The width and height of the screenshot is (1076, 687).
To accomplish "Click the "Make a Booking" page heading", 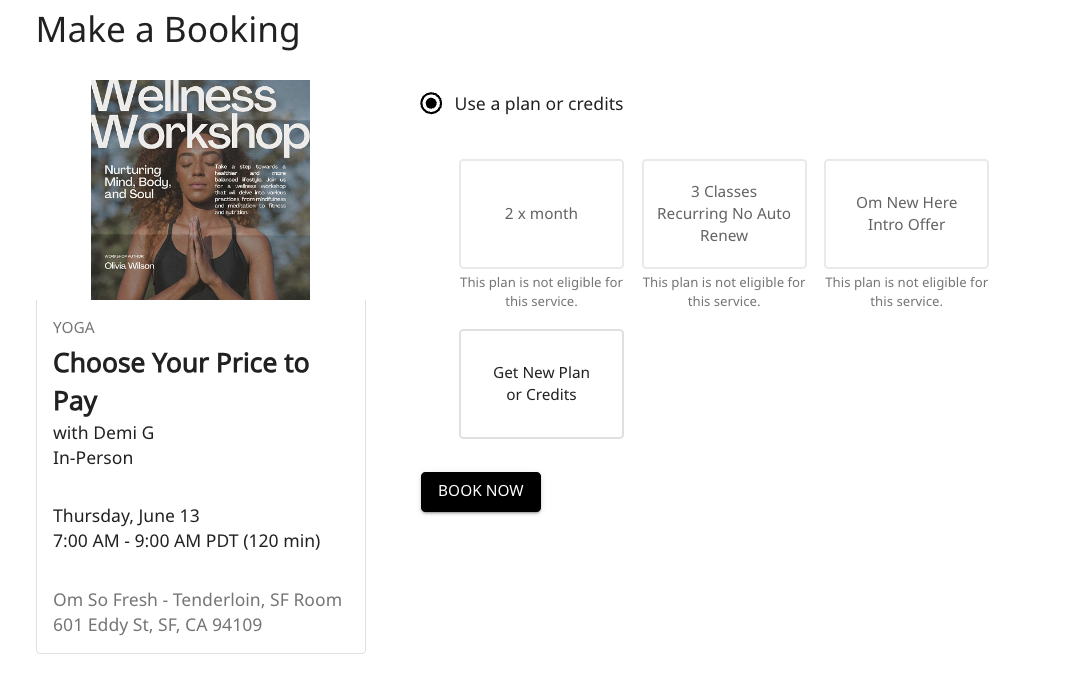I will click(x=168, y=30).
